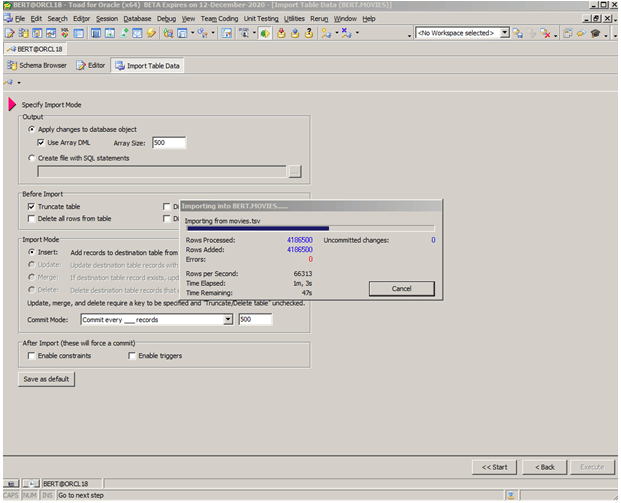Click the << Start wizard button
The width and height of the screenshot is (621, 503).
click(x=494, y=467)
